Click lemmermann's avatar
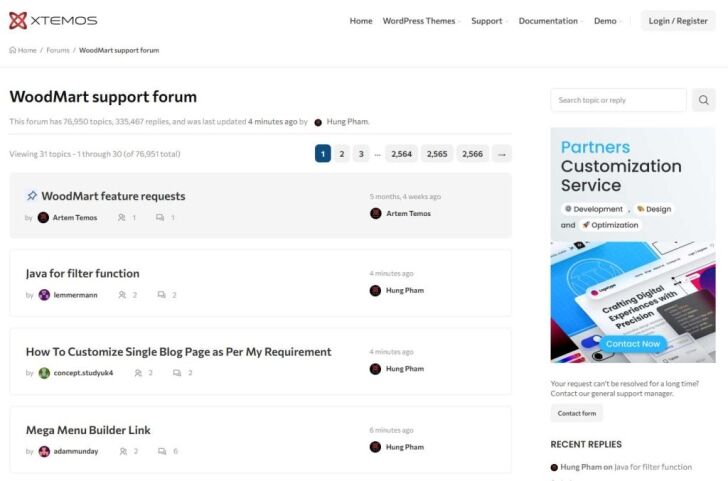 [x=44, y=295]
